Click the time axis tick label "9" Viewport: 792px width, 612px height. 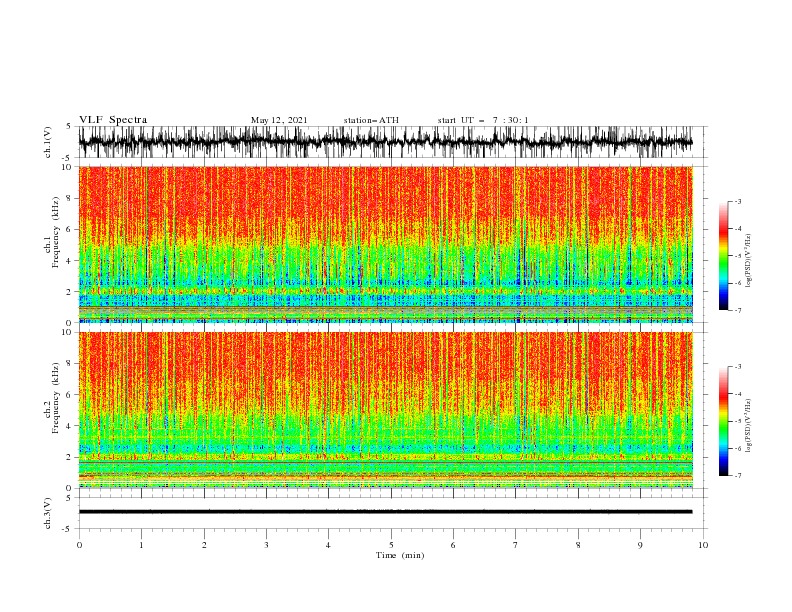pyautogui.click(x=640, y=545)
